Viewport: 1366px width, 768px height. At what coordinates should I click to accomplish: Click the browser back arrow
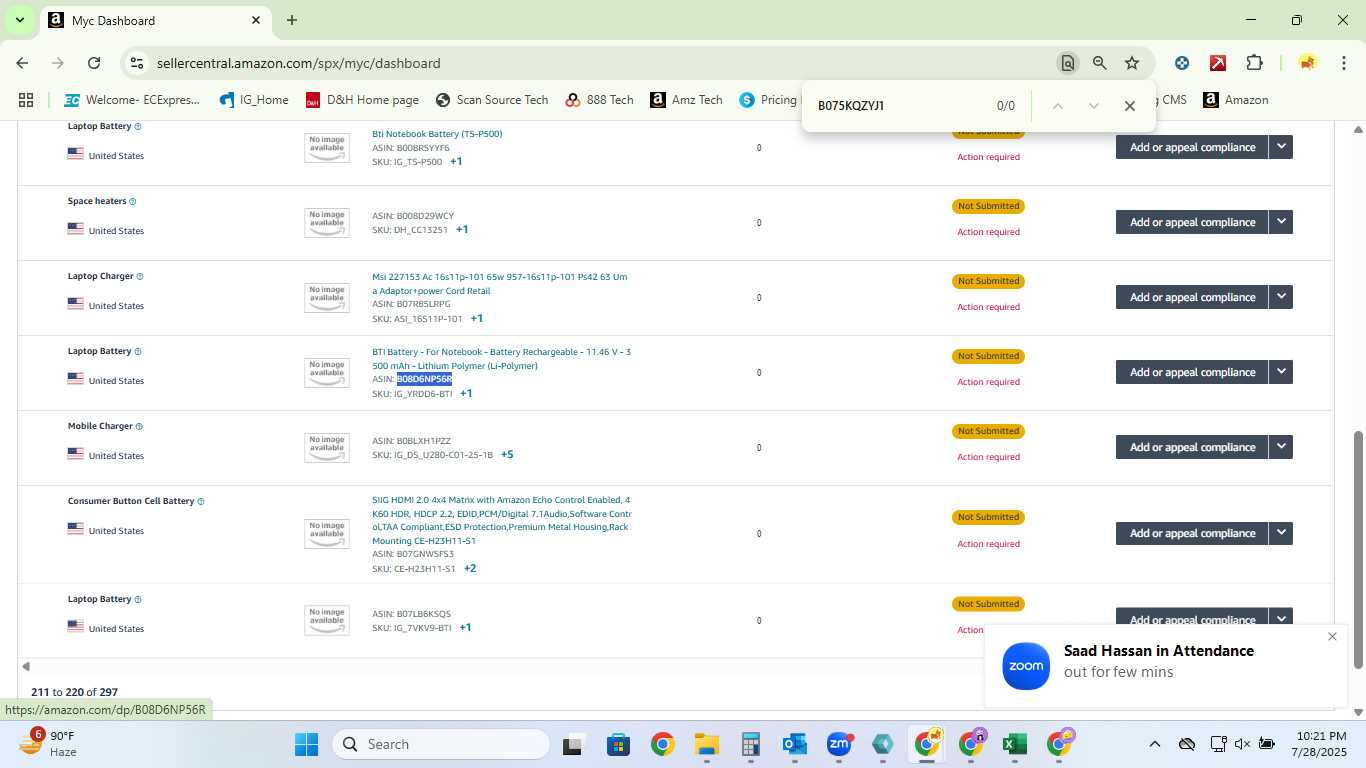(22, 63)
